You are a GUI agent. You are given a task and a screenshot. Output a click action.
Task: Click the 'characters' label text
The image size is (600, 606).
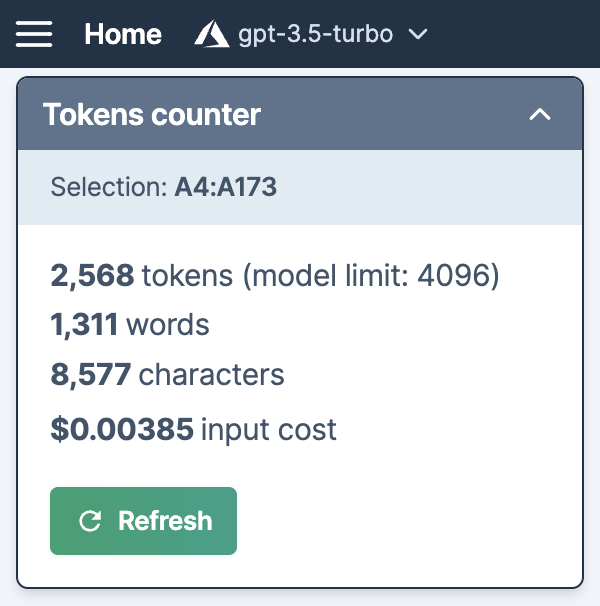coord(211,374)
